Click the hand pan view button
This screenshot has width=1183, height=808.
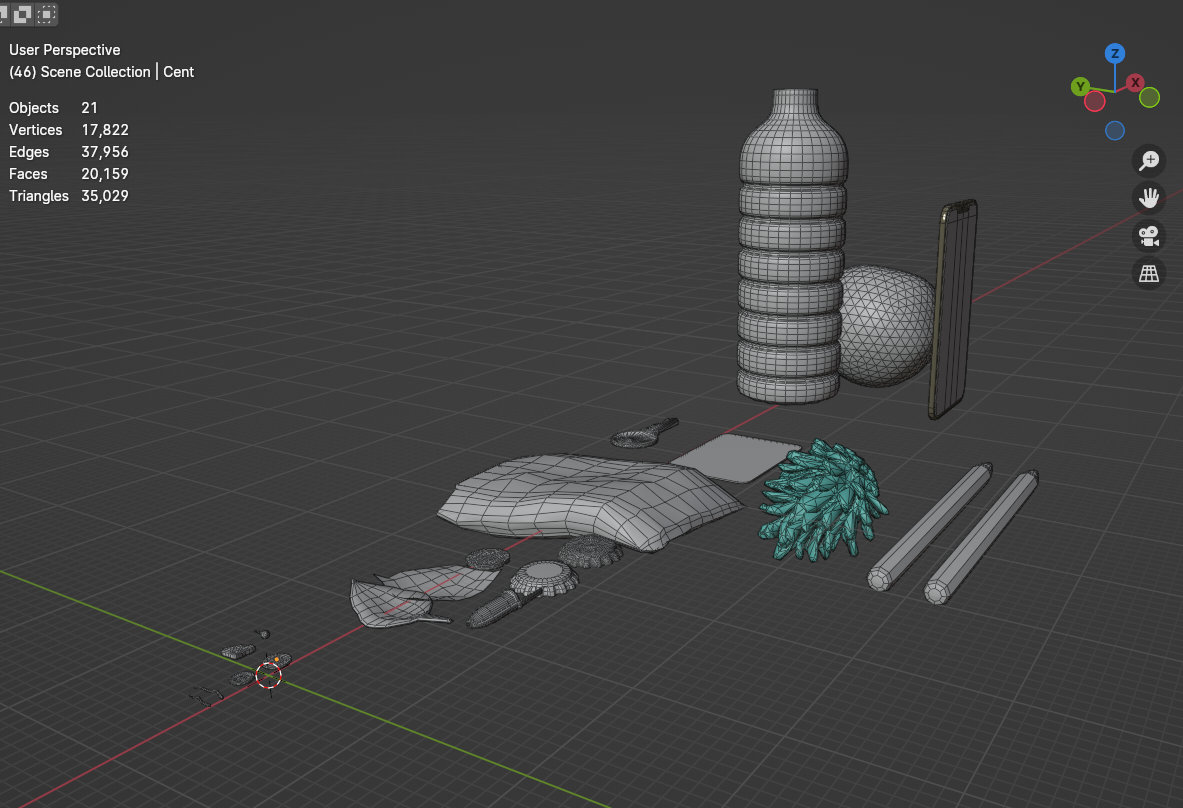click(x=1148, y=198)
